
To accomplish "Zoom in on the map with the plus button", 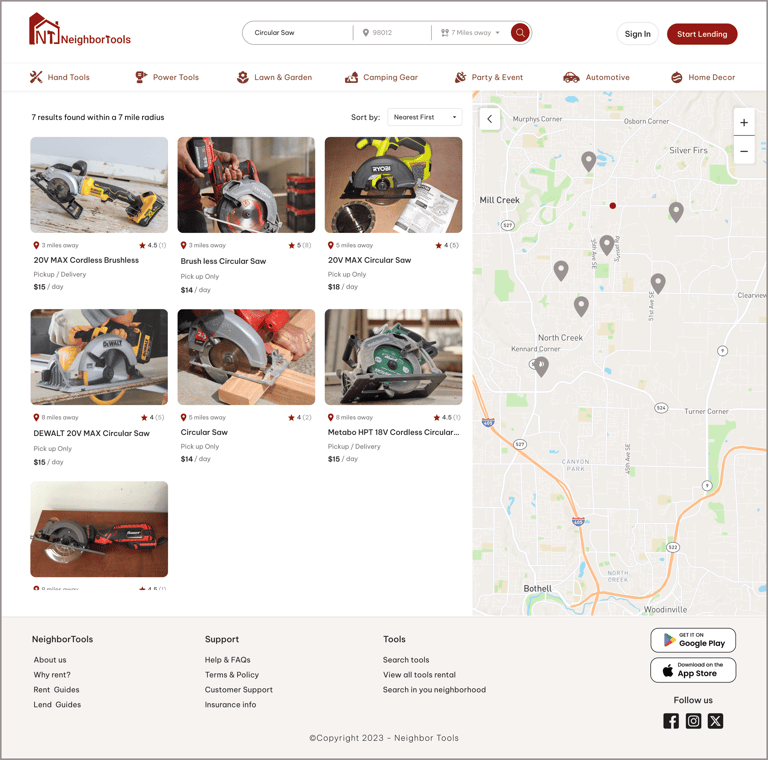I will tap(744, 122).
